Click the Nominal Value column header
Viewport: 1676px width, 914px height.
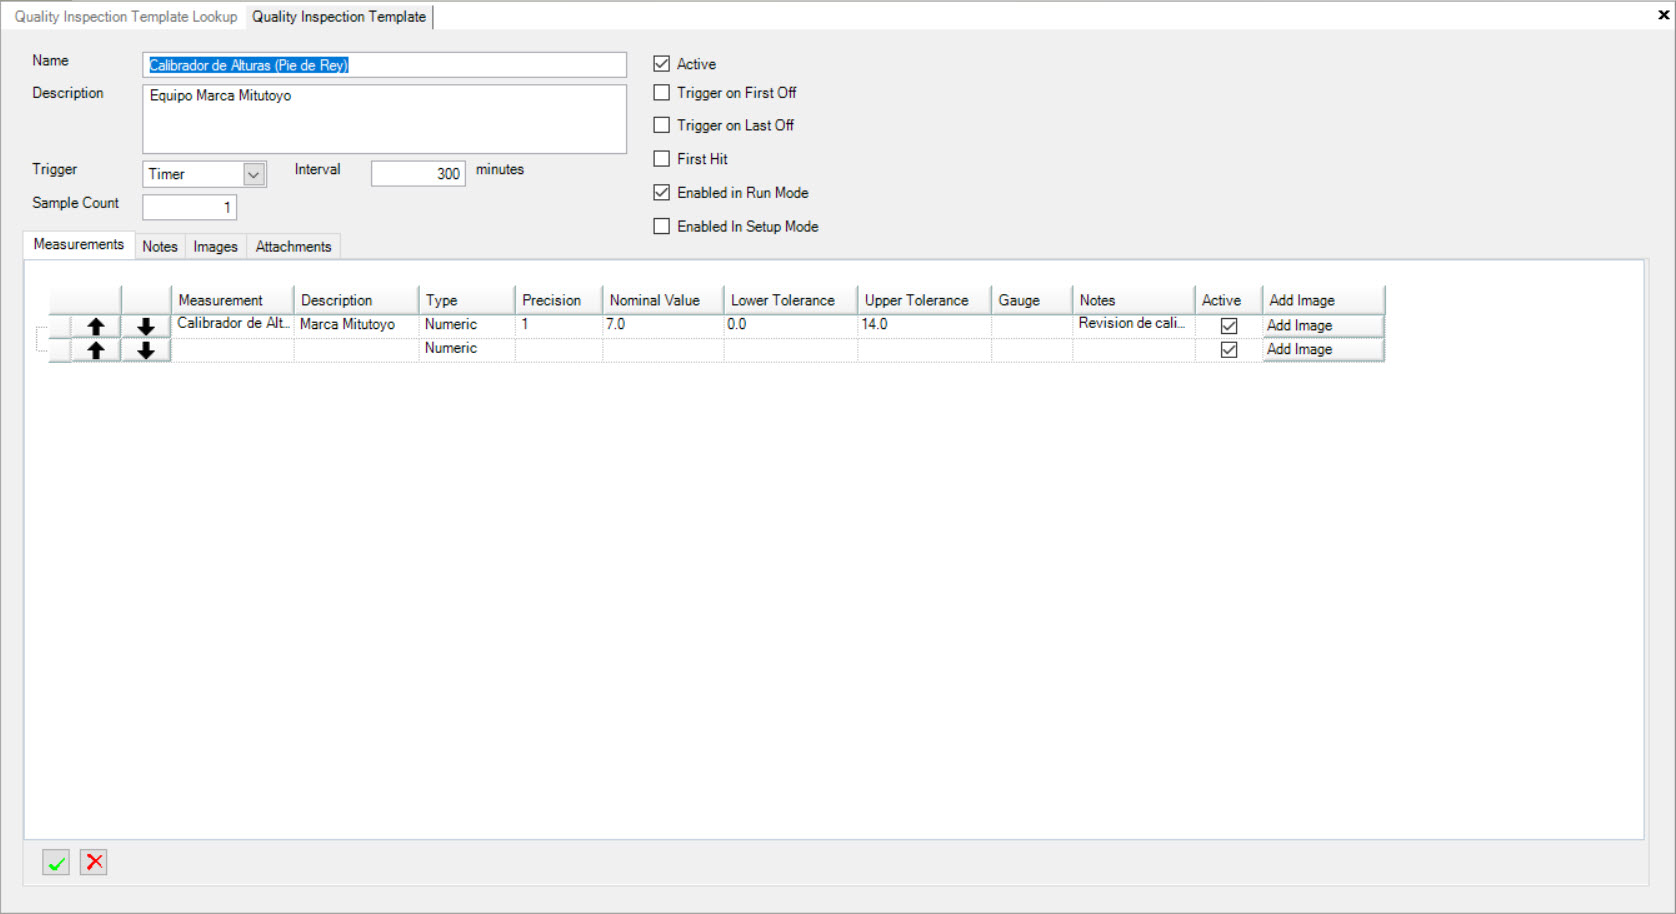[664, 300]
